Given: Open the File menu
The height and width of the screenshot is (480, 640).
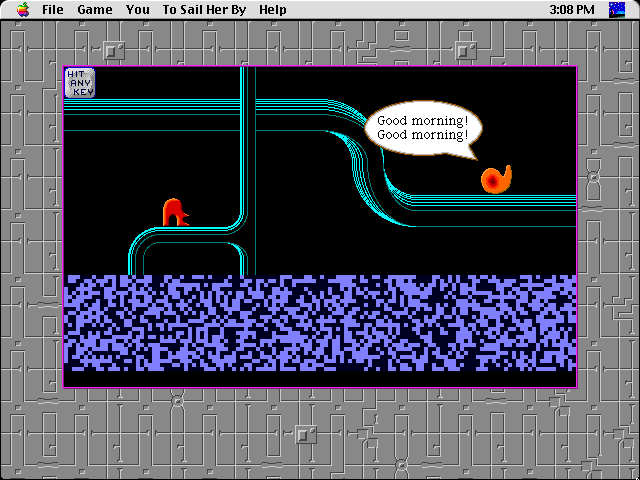Looking at the screenshot, I should click(53, 9).
